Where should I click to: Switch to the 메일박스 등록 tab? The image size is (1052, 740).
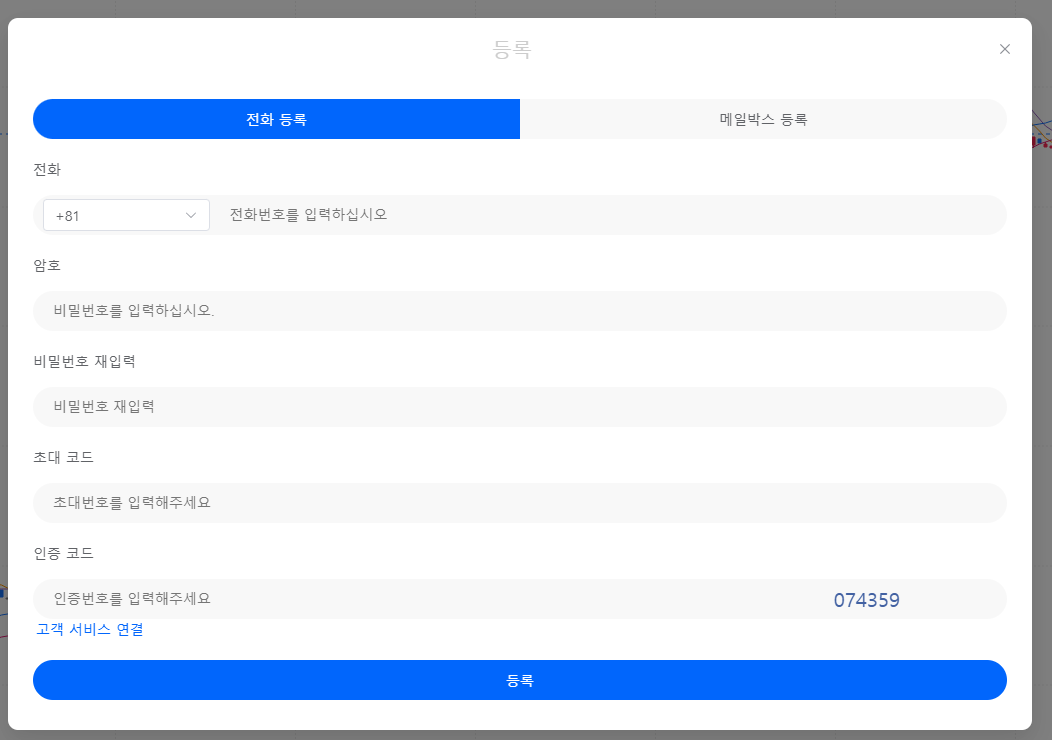coord(763,119)
